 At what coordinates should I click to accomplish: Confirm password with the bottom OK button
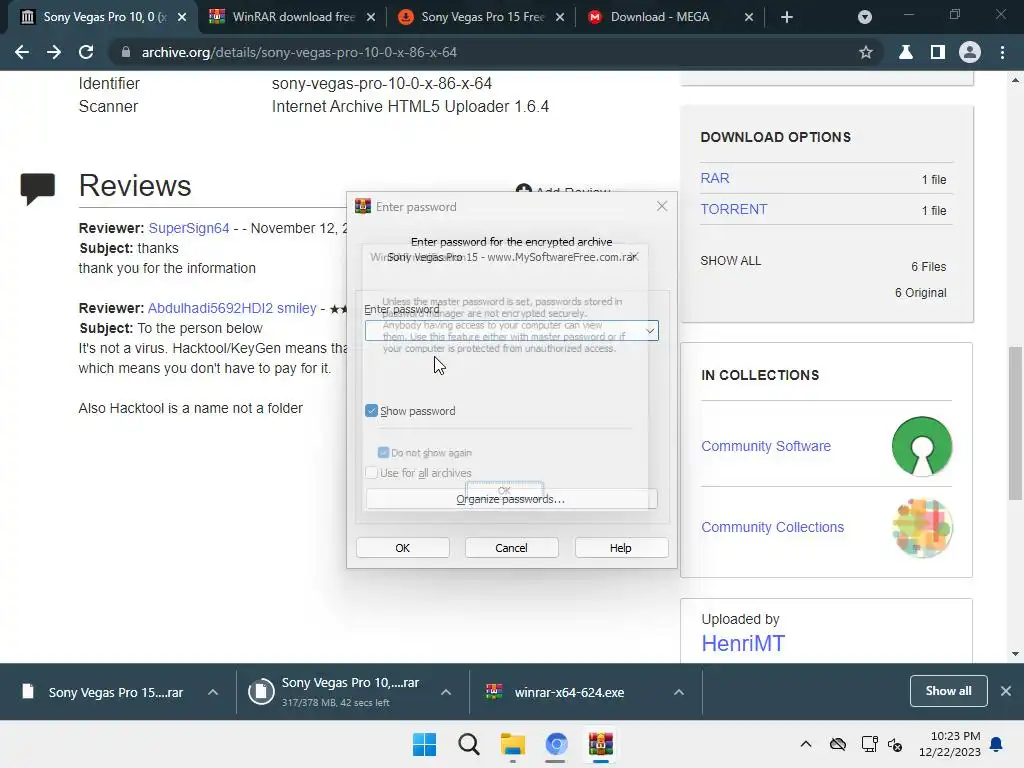tap(402, 548)
